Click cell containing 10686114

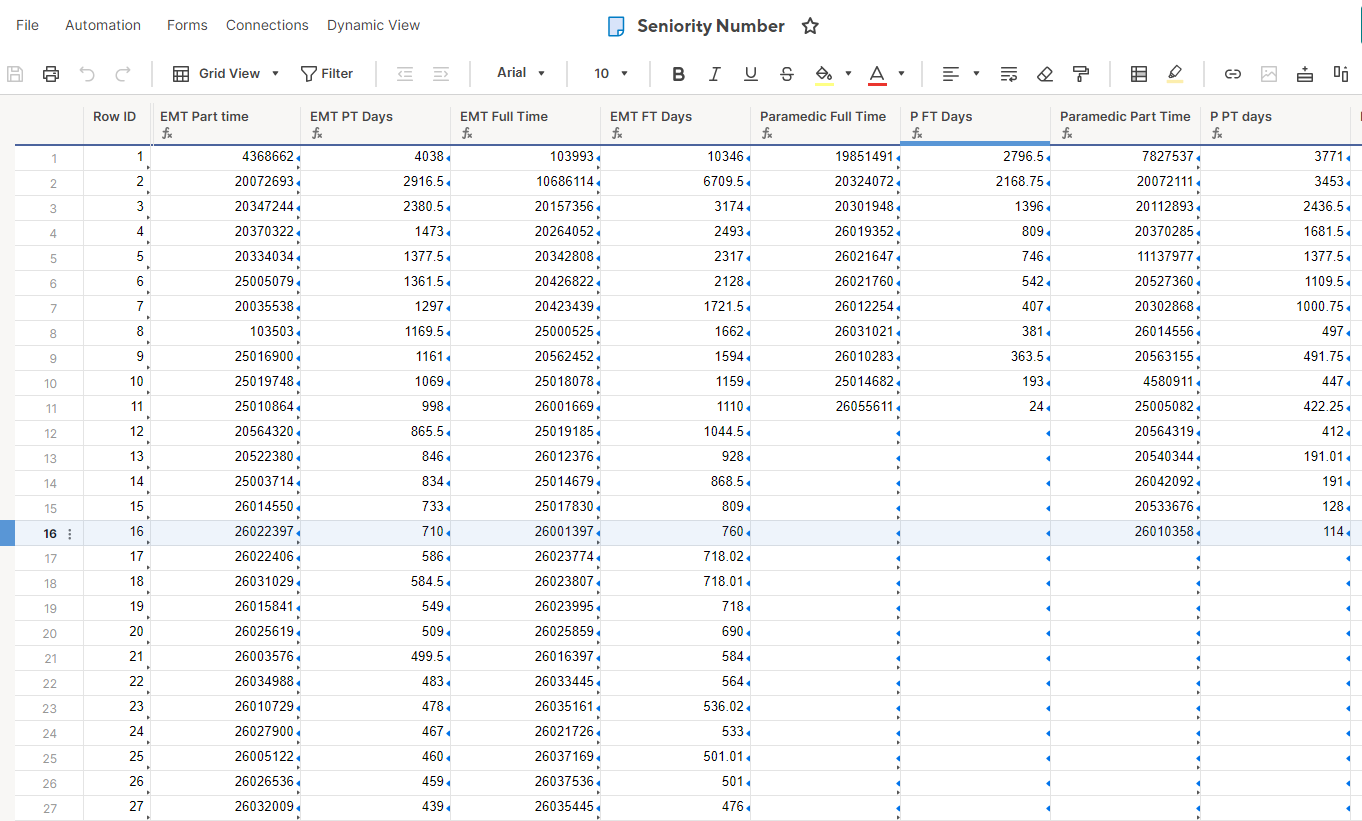point(526,182)
